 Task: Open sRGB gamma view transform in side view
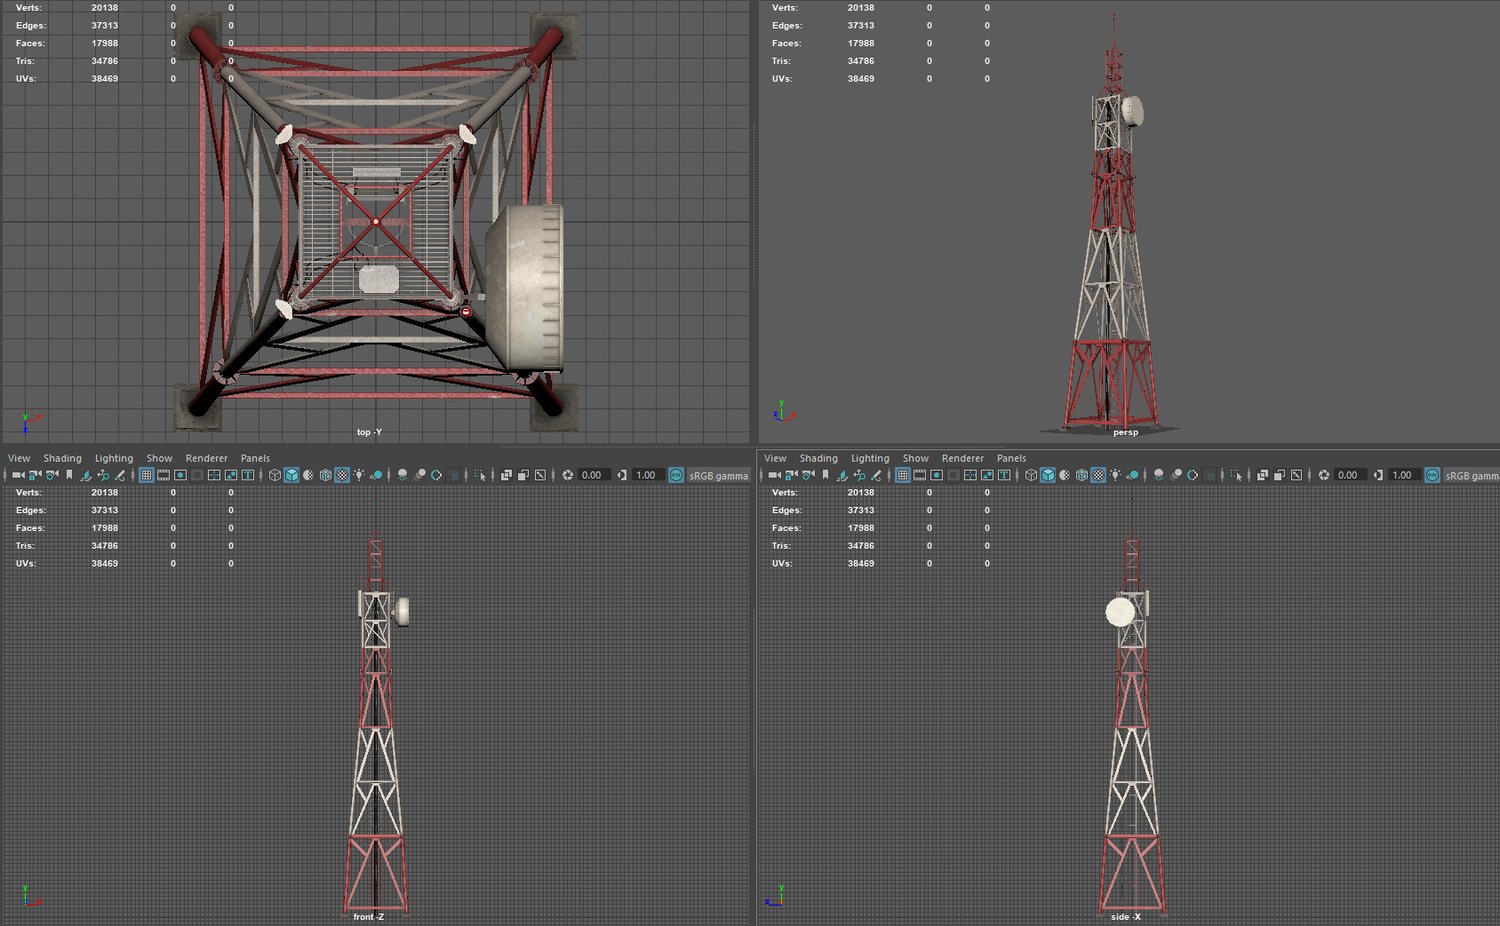click(1471, 476)
